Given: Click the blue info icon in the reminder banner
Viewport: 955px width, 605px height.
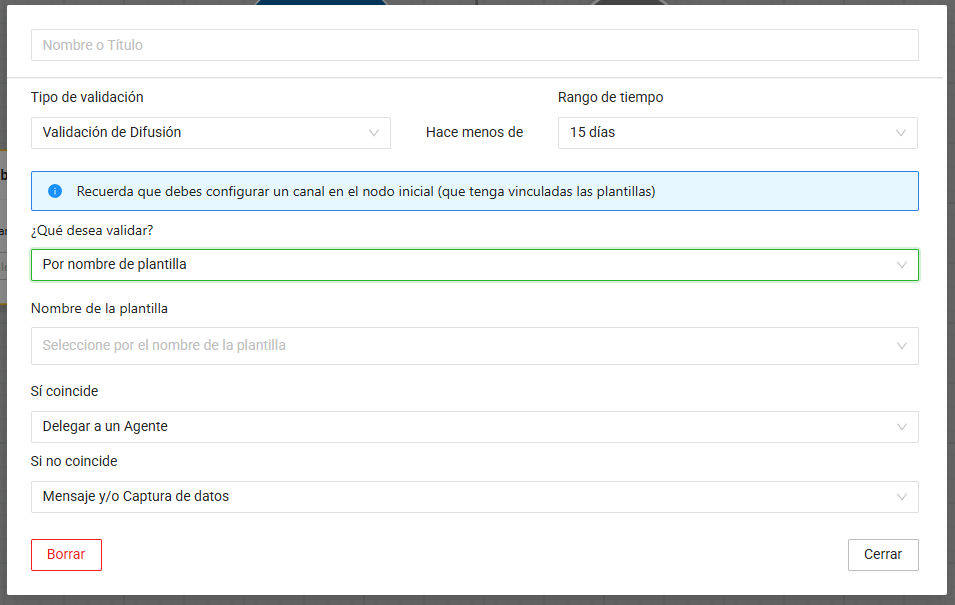Looking at the screenshot, I should pos(55,191).
